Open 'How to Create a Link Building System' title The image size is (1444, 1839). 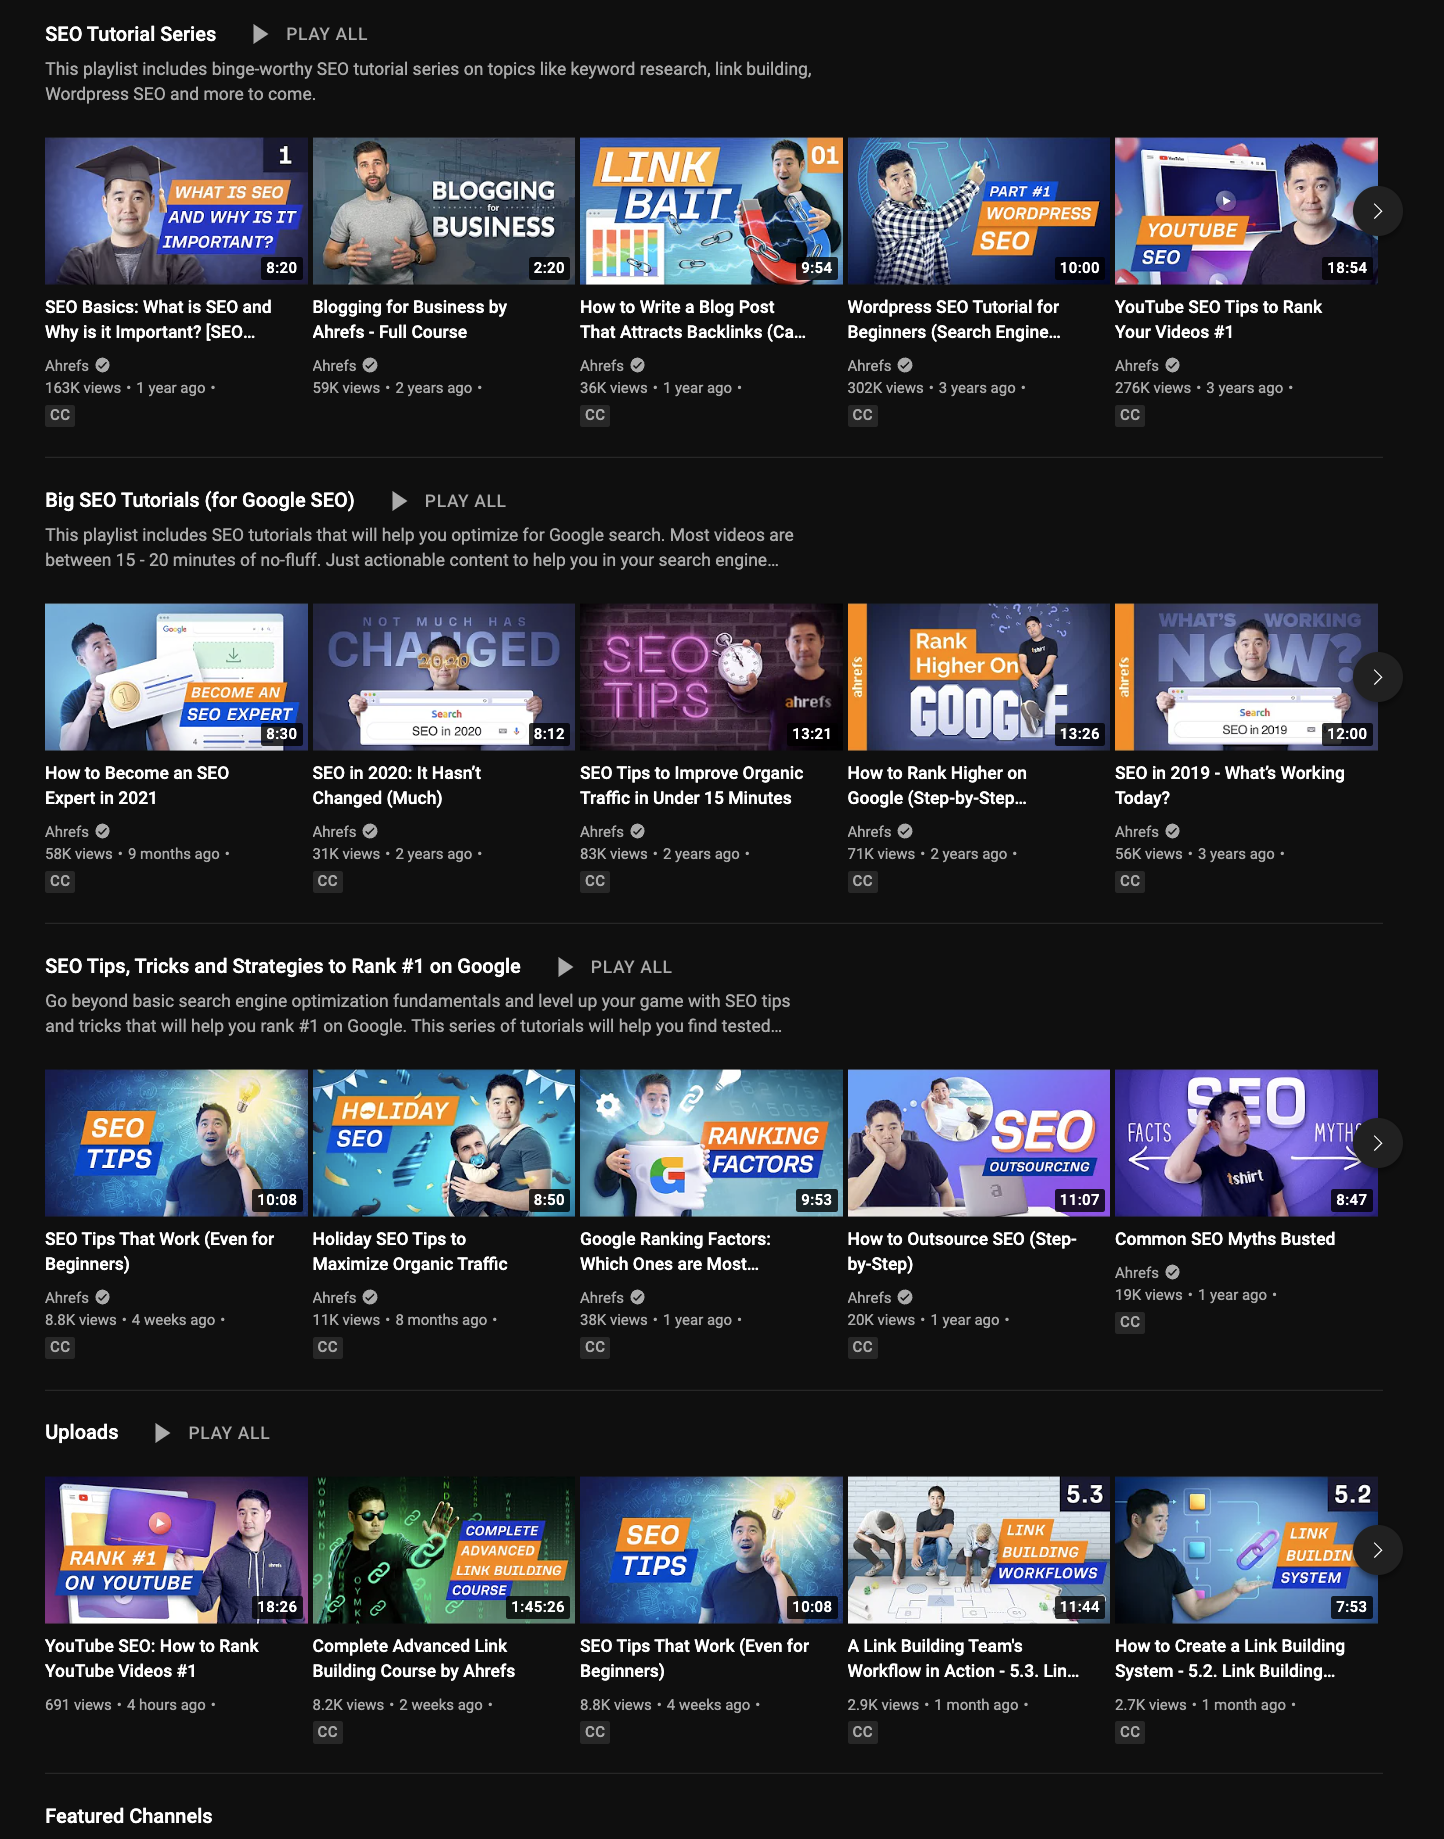pyautogui.click(x=1230, y=1658)
